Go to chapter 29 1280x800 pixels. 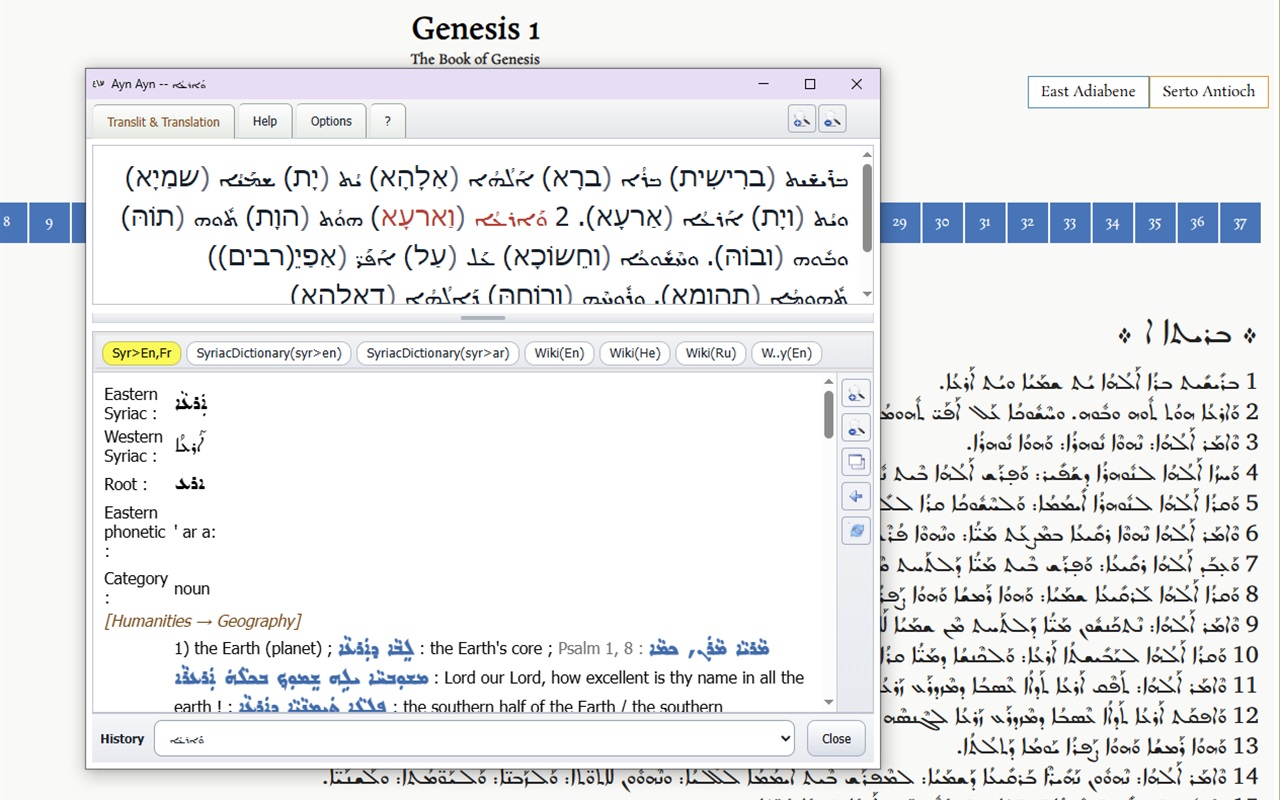899,223
